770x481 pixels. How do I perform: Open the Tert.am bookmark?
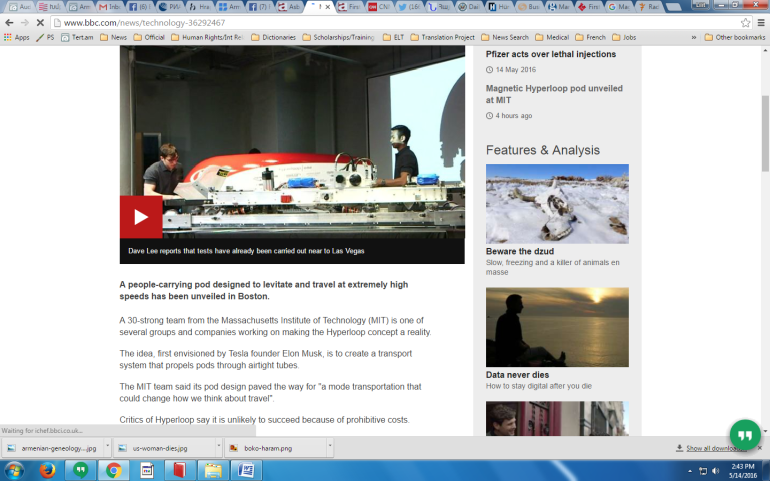(x=77, y=37)
